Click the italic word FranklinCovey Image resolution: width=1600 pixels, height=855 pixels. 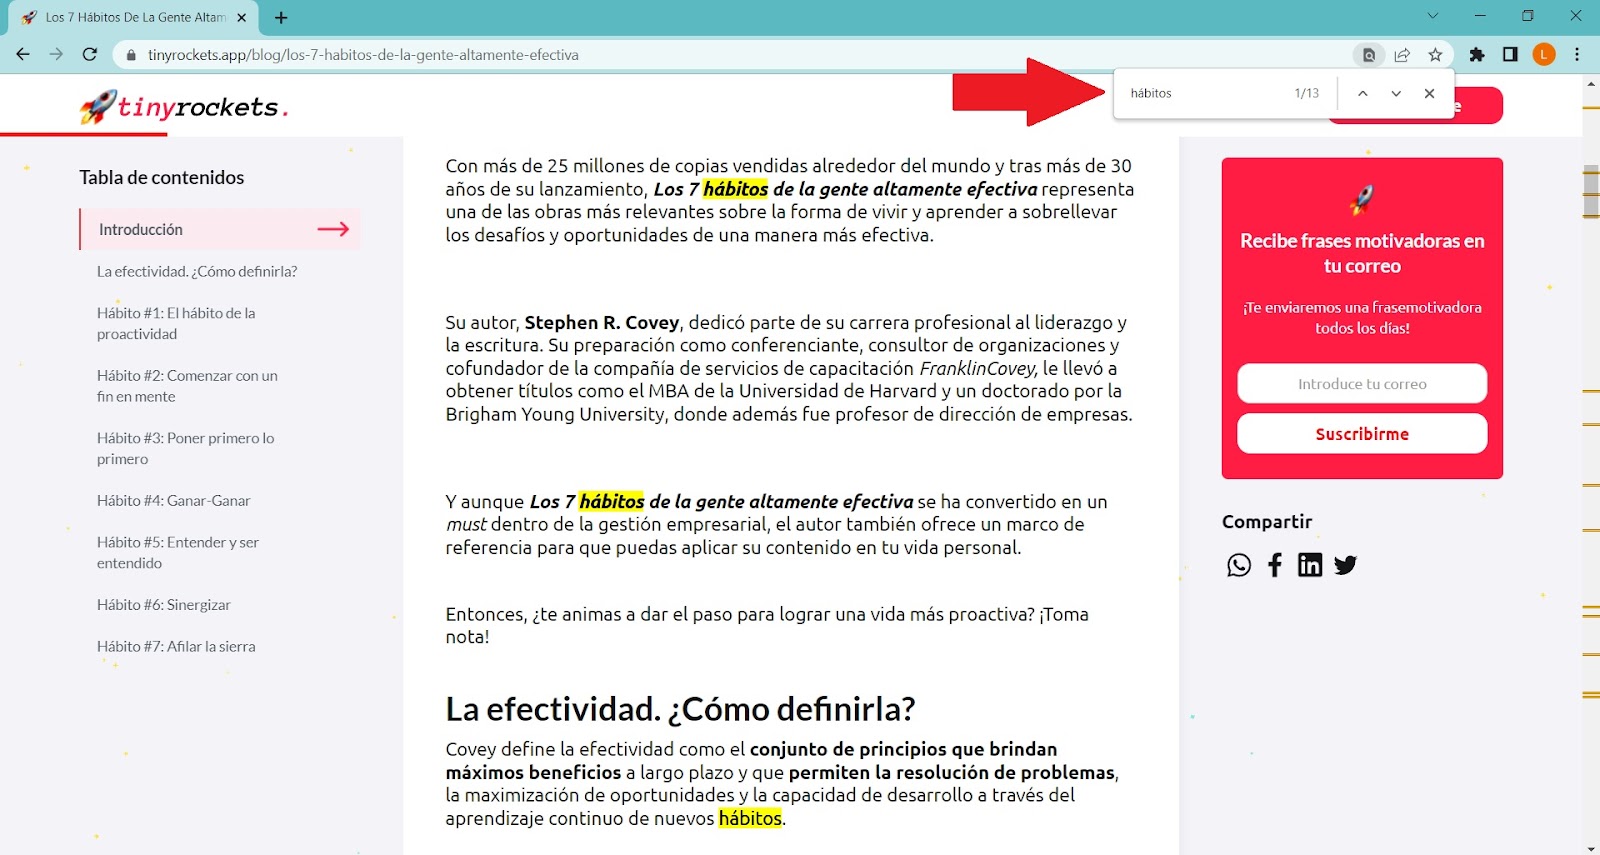click(977, 368)
